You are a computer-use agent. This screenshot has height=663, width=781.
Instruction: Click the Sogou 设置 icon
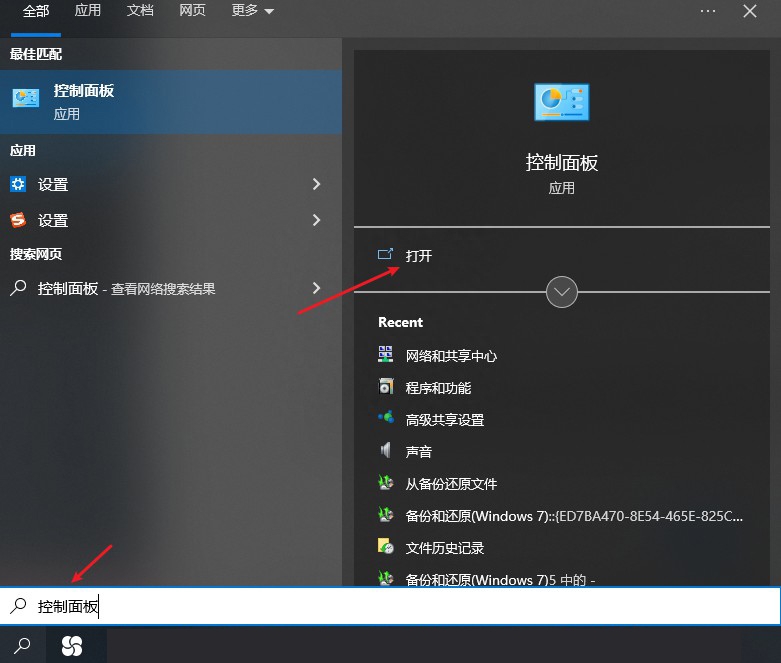[18, 220]
